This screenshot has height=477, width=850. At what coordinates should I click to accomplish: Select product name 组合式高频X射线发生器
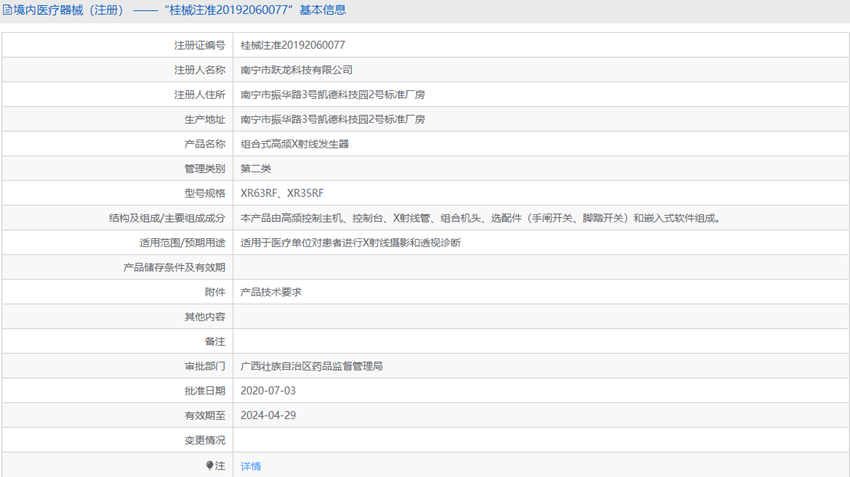pyautogui.click(x=295, y=144)
